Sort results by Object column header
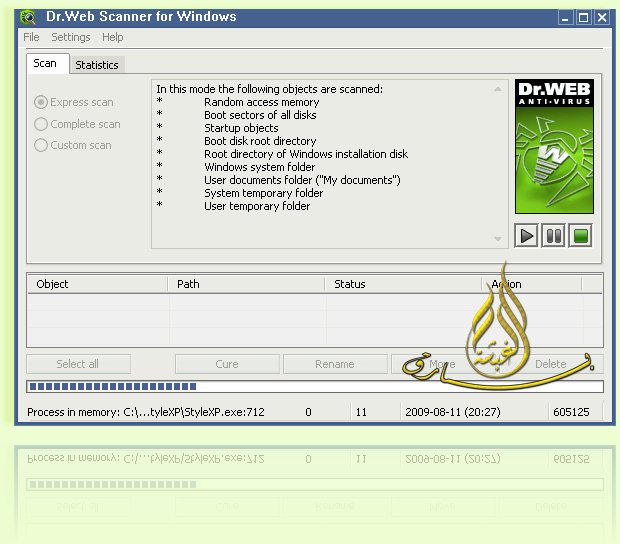 pyautogui.click(x=97, y=284)
